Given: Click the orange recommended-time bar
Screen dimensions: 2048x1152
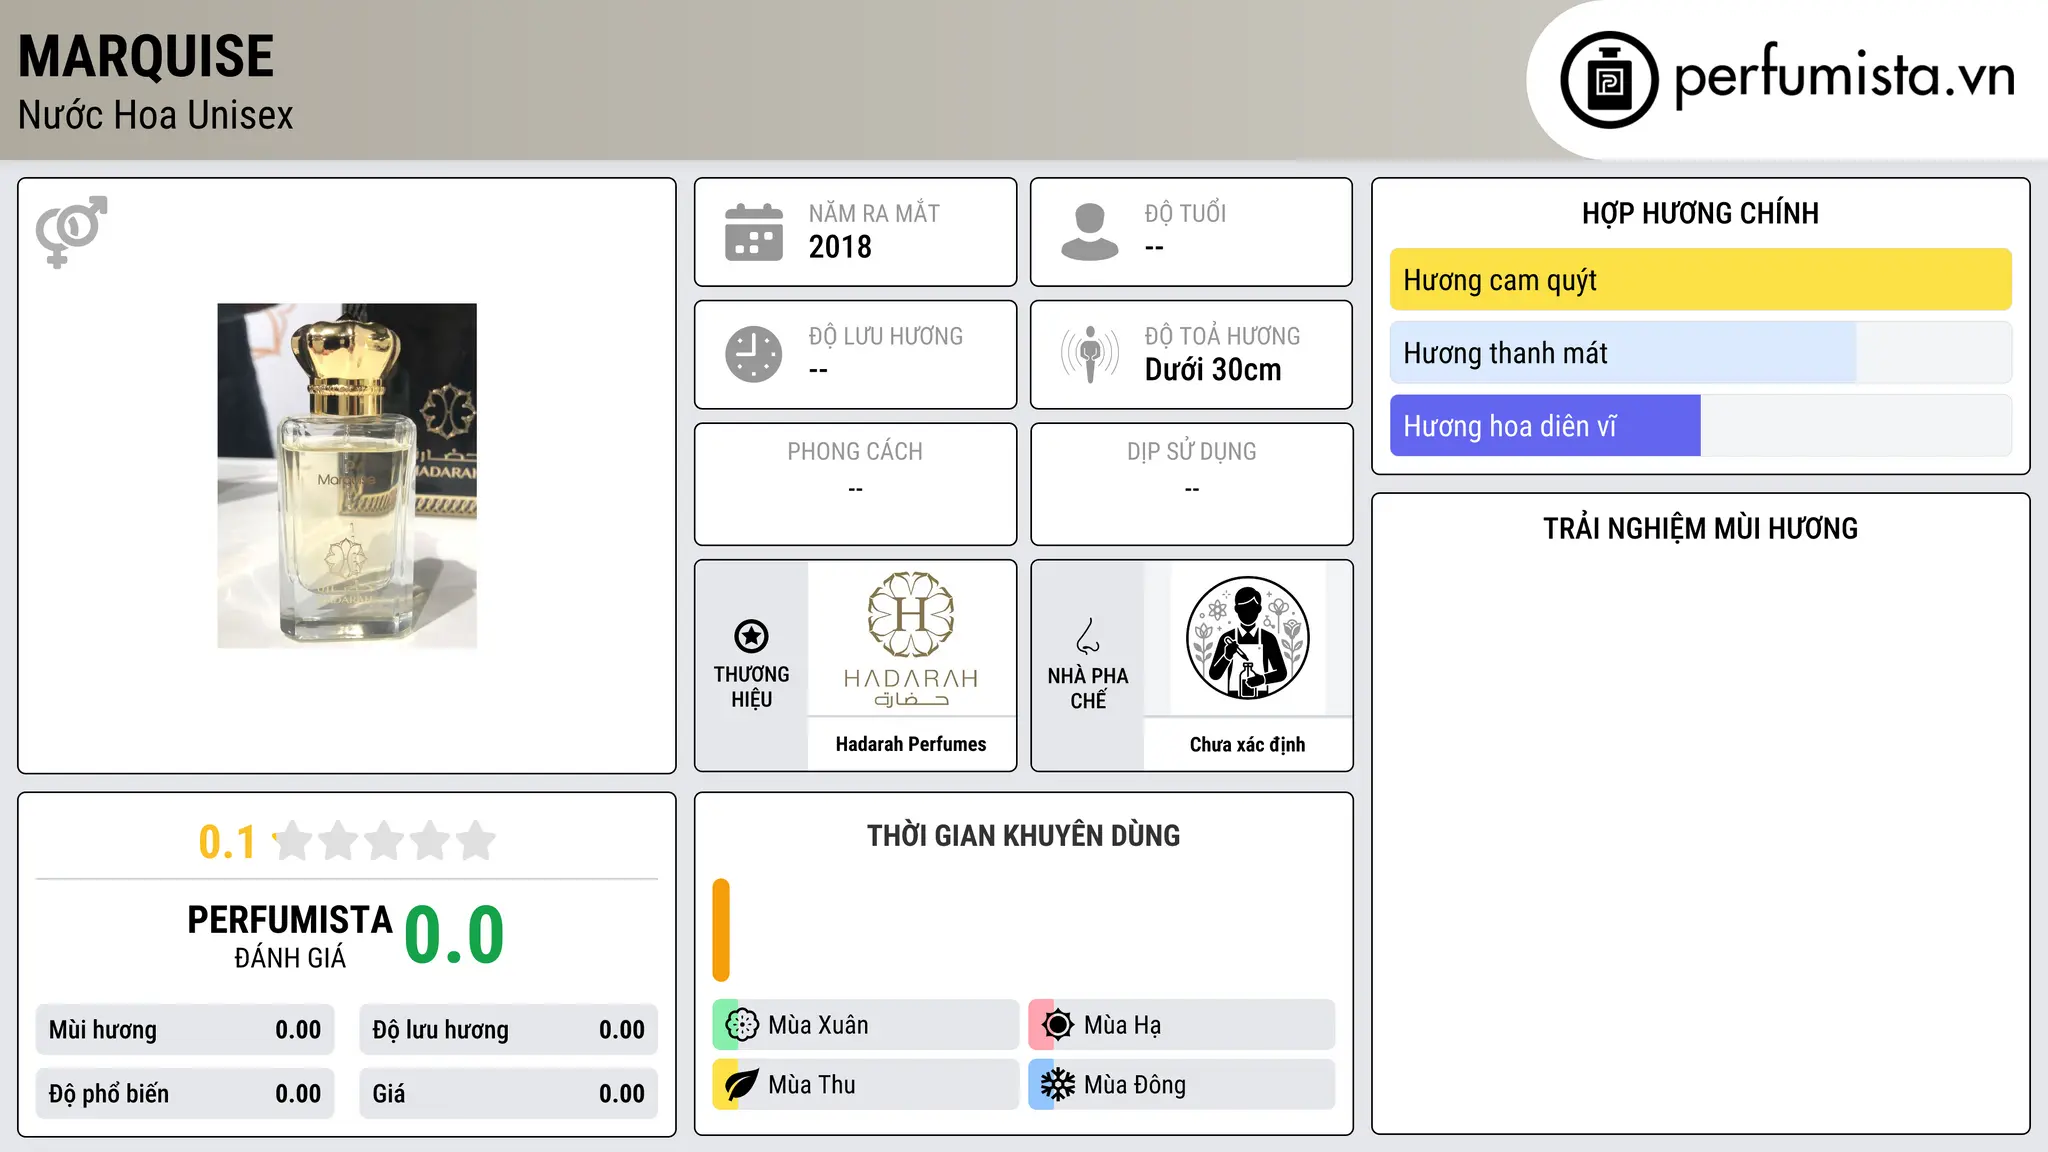Looking at the screenshot, I should click(x=721, y=930).
